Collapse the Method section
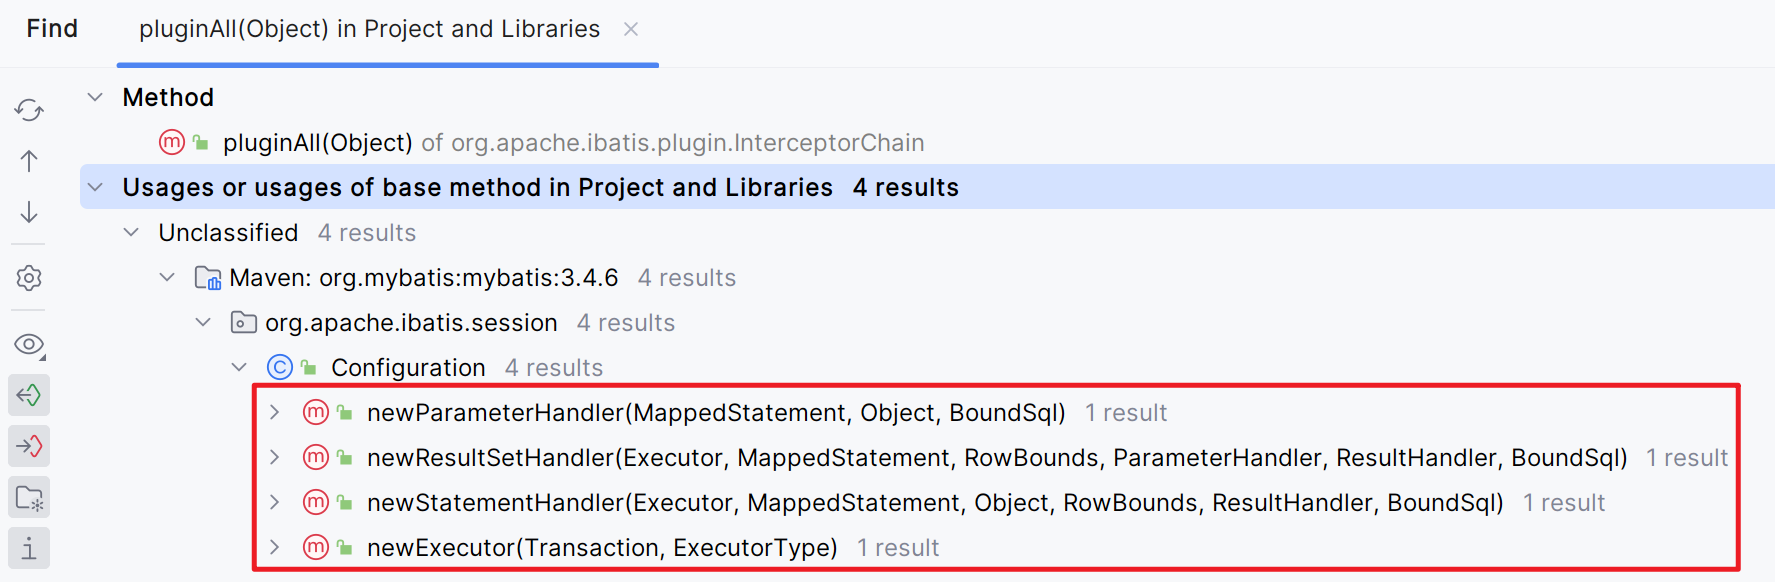The image size is (1775, 582). (x=95, y=97)
